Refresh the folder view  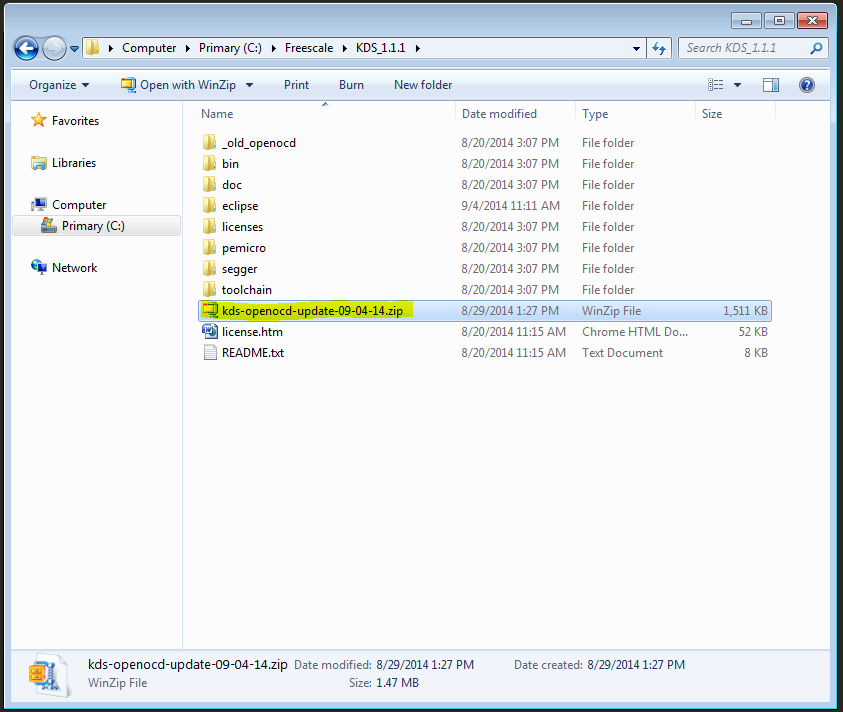coord(659,48)
